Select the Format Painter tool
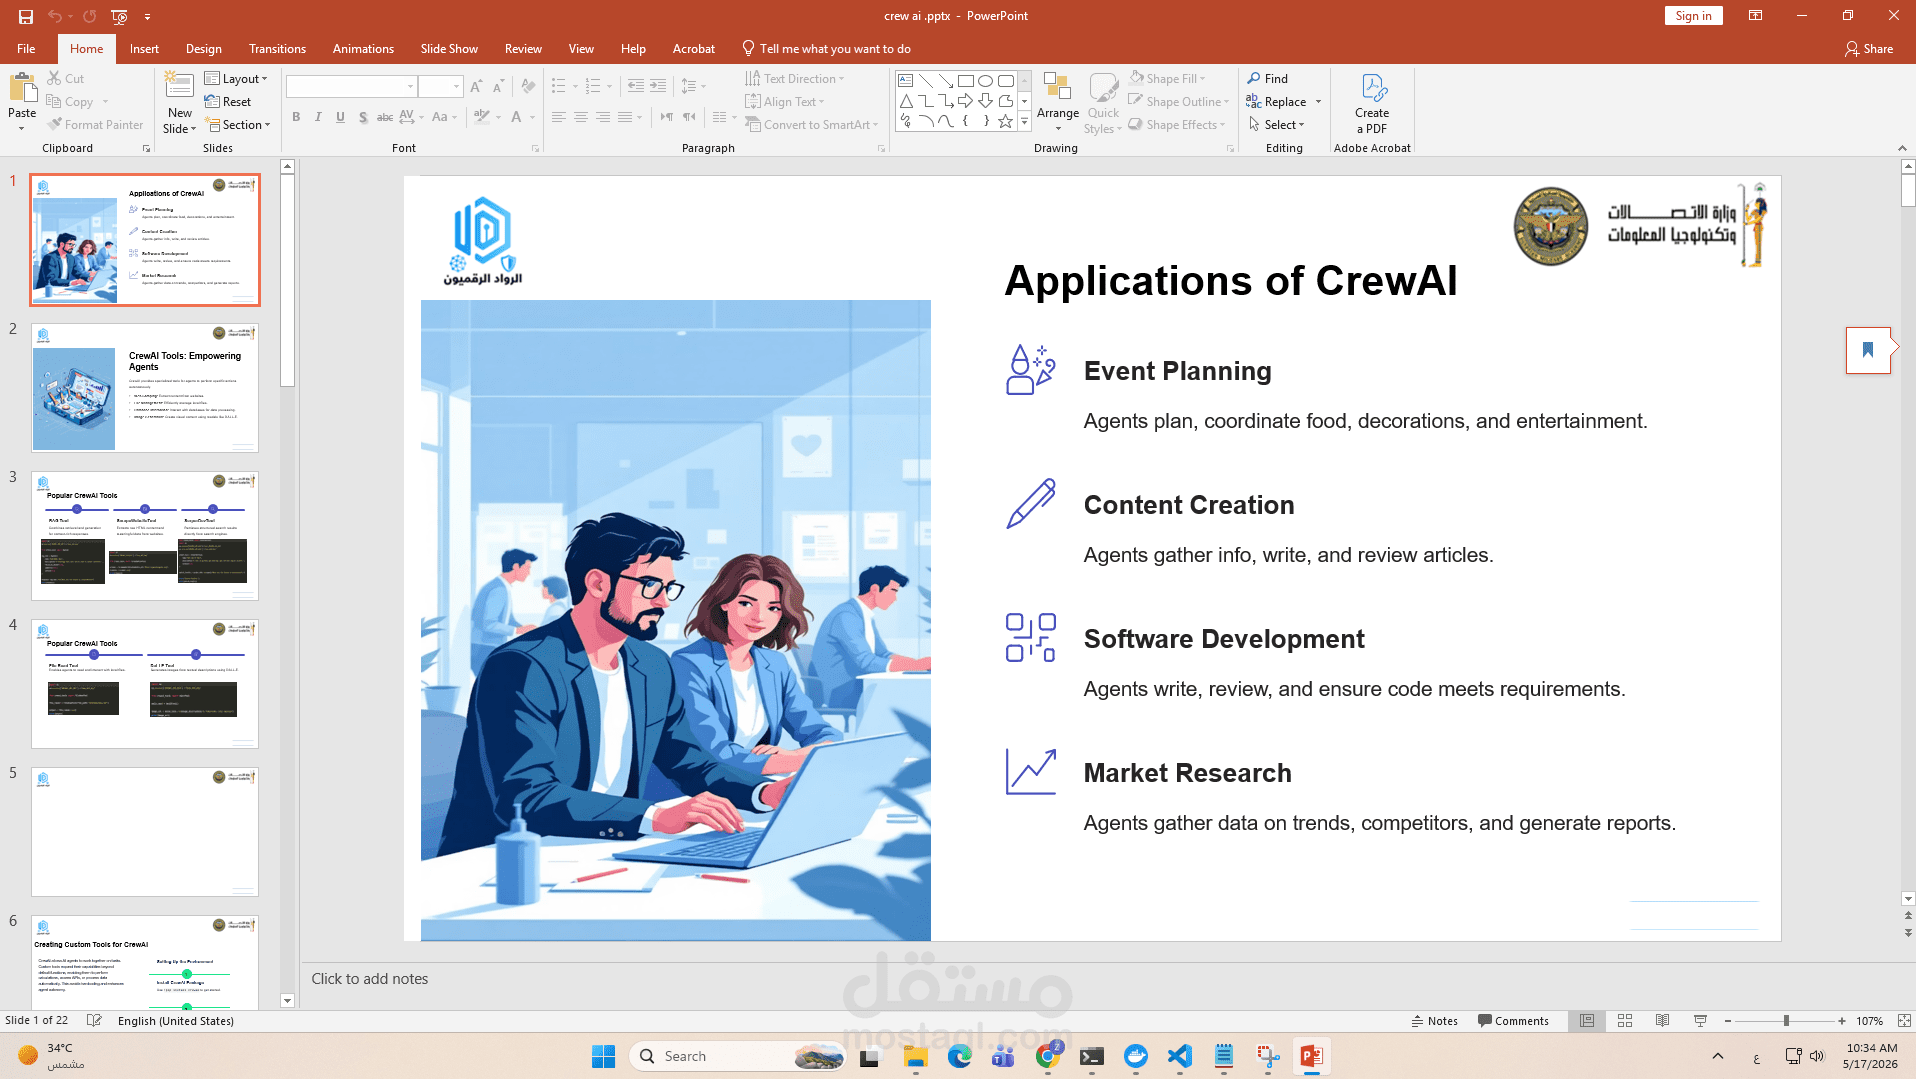 coord(95,125)
